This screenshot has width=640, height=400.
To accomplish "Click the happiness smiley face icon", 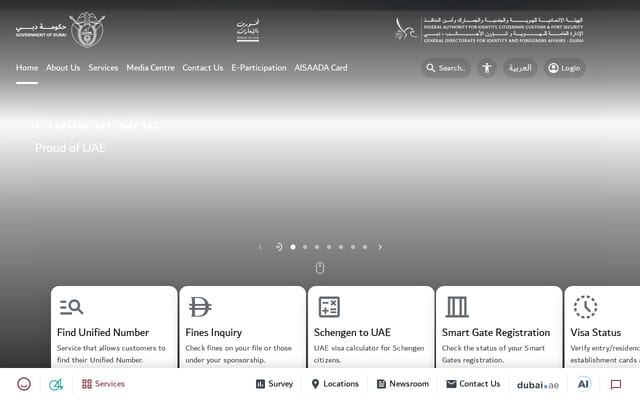I will point(24,384).
